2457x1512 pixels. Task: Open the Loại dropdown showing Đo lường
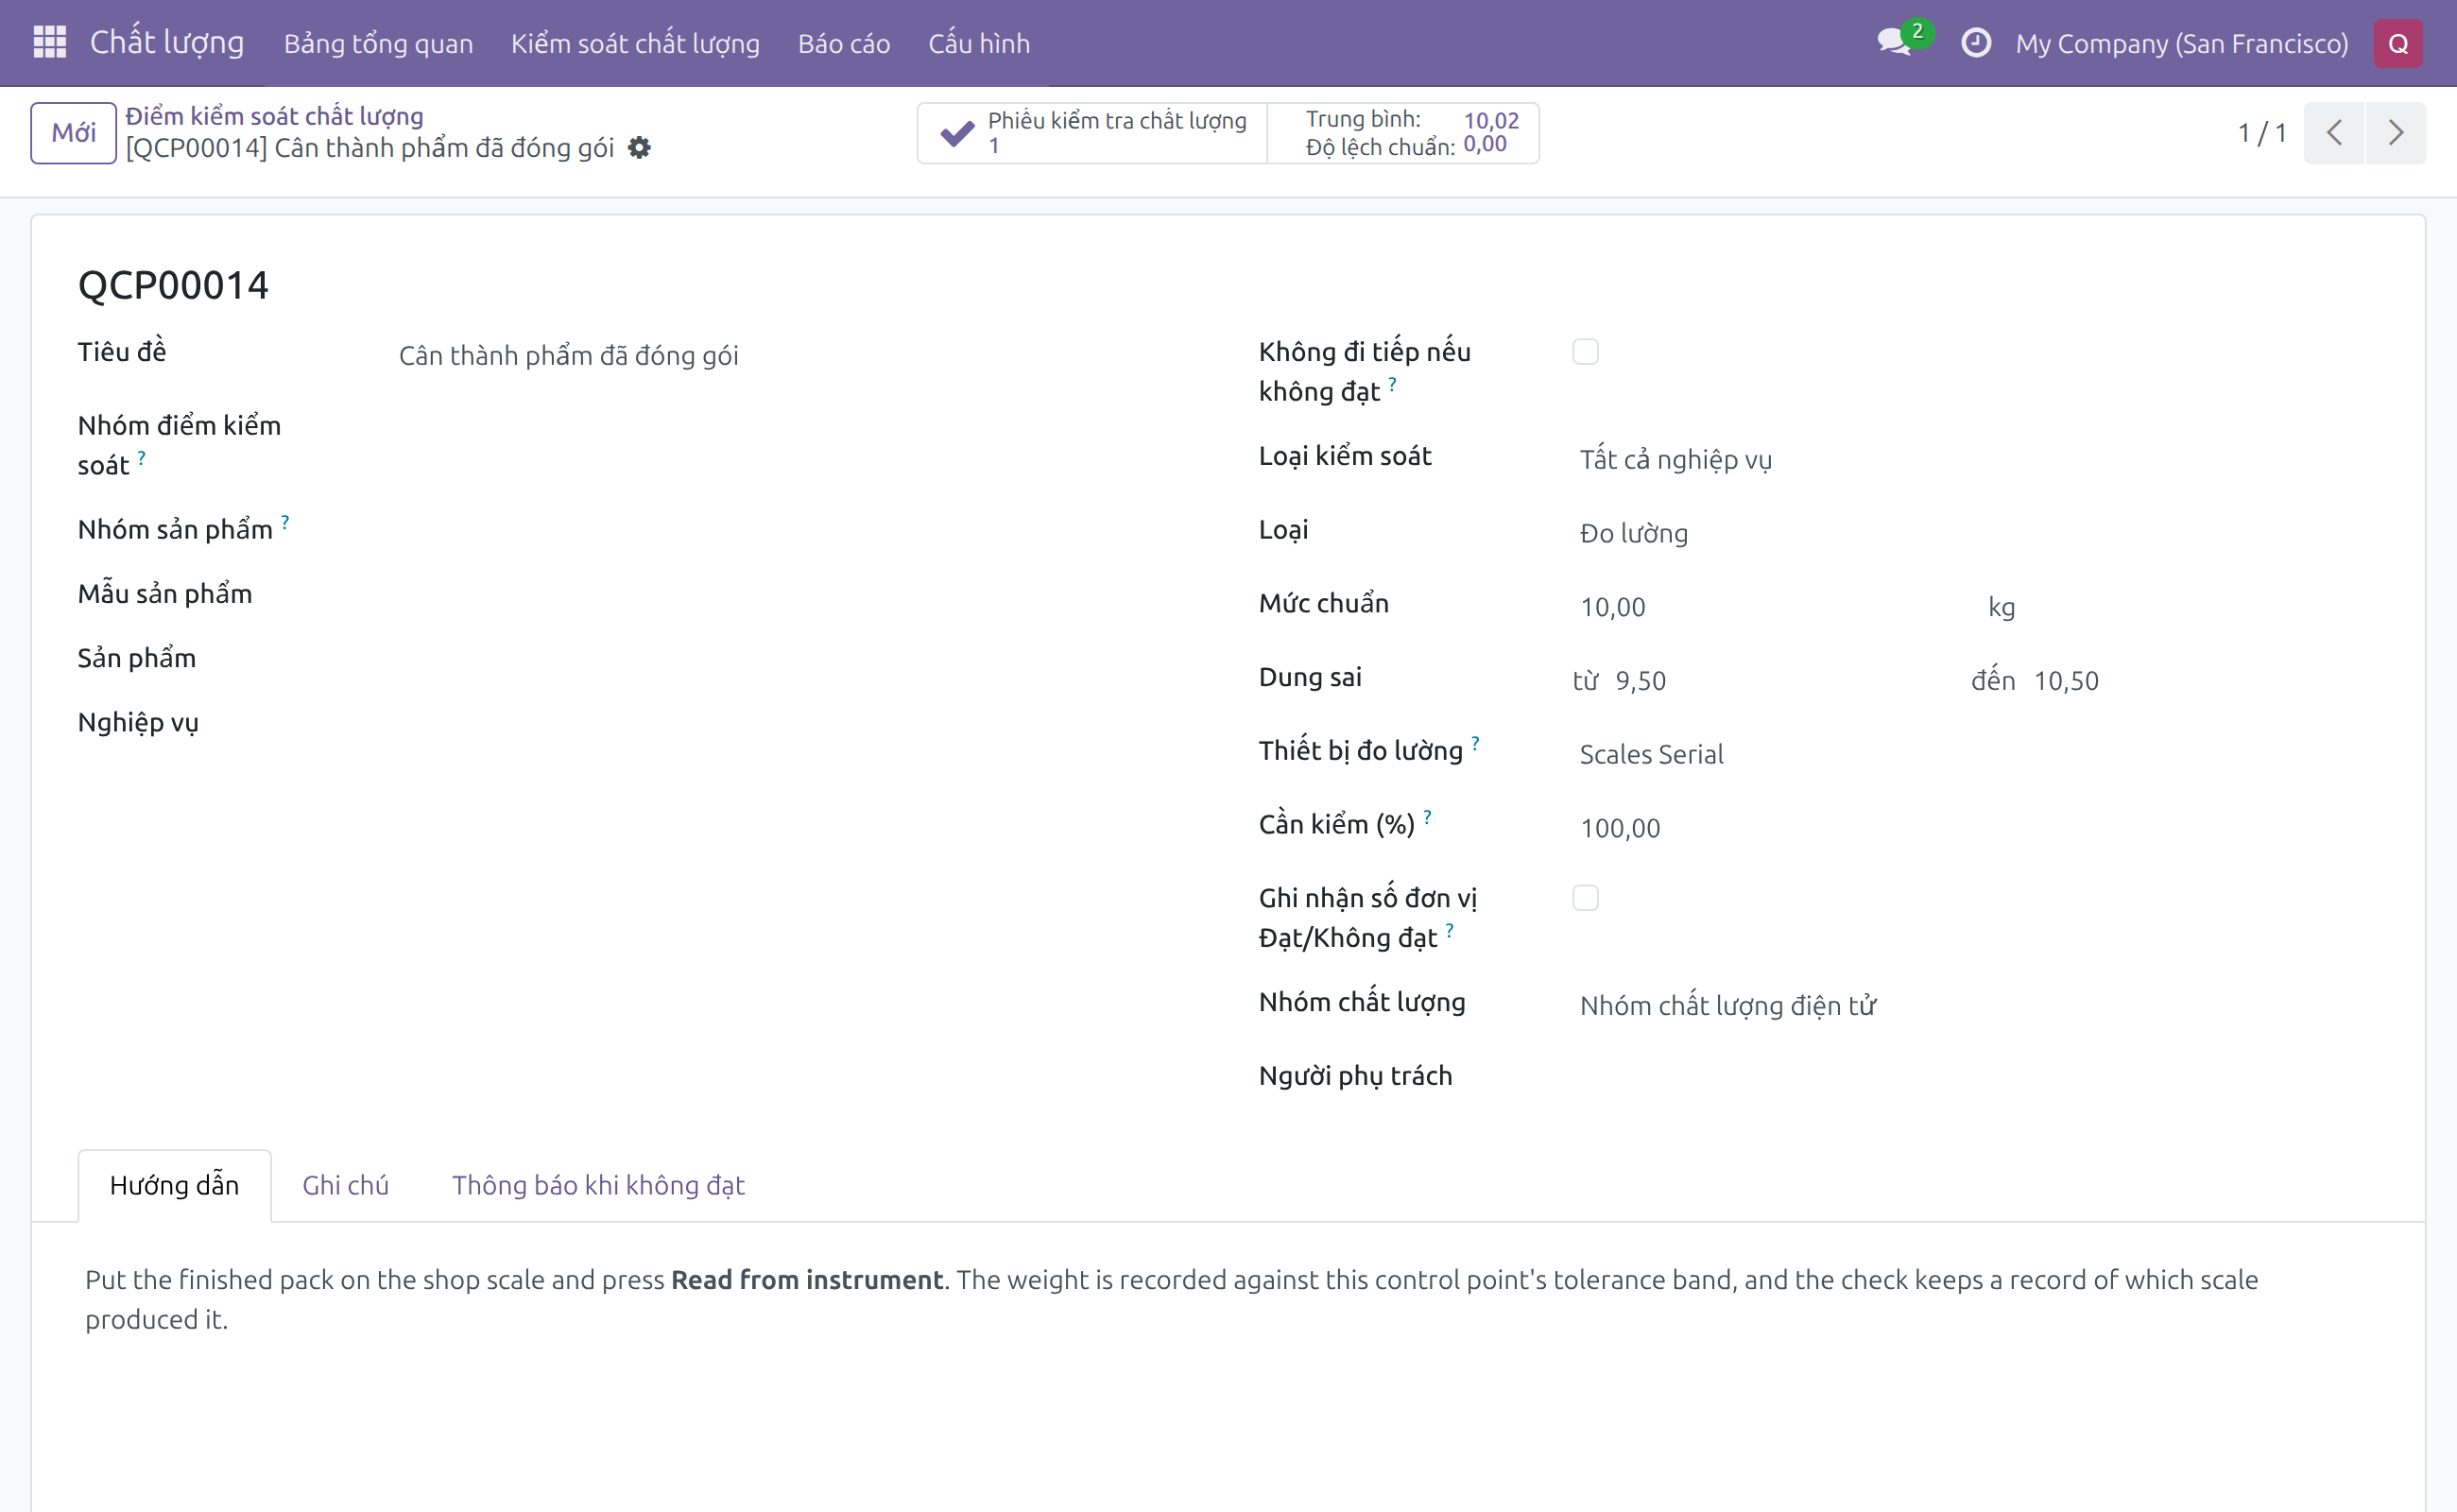pos(1976,534)
